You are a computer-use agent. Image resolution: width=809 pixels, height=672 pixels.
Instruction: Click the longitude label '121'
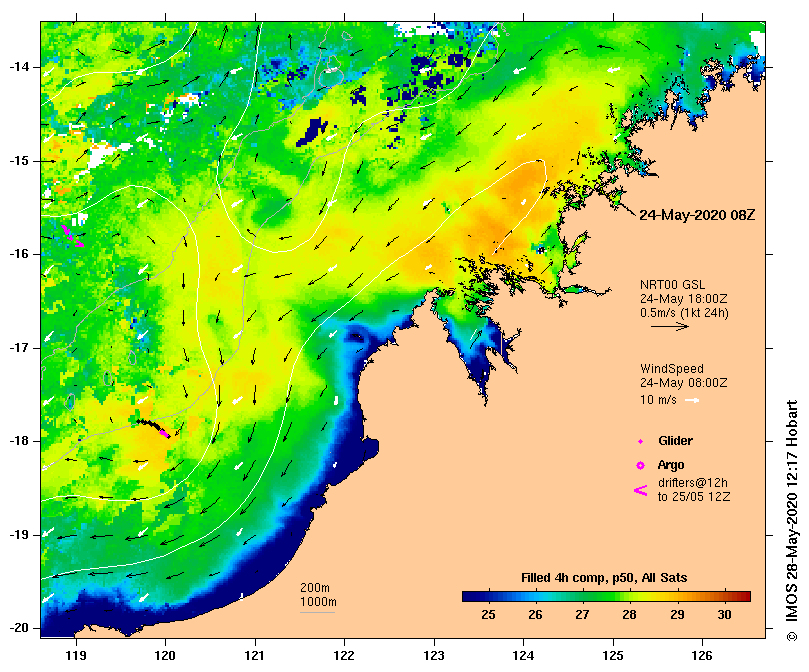pyautogui.click(x=255, y=655)
